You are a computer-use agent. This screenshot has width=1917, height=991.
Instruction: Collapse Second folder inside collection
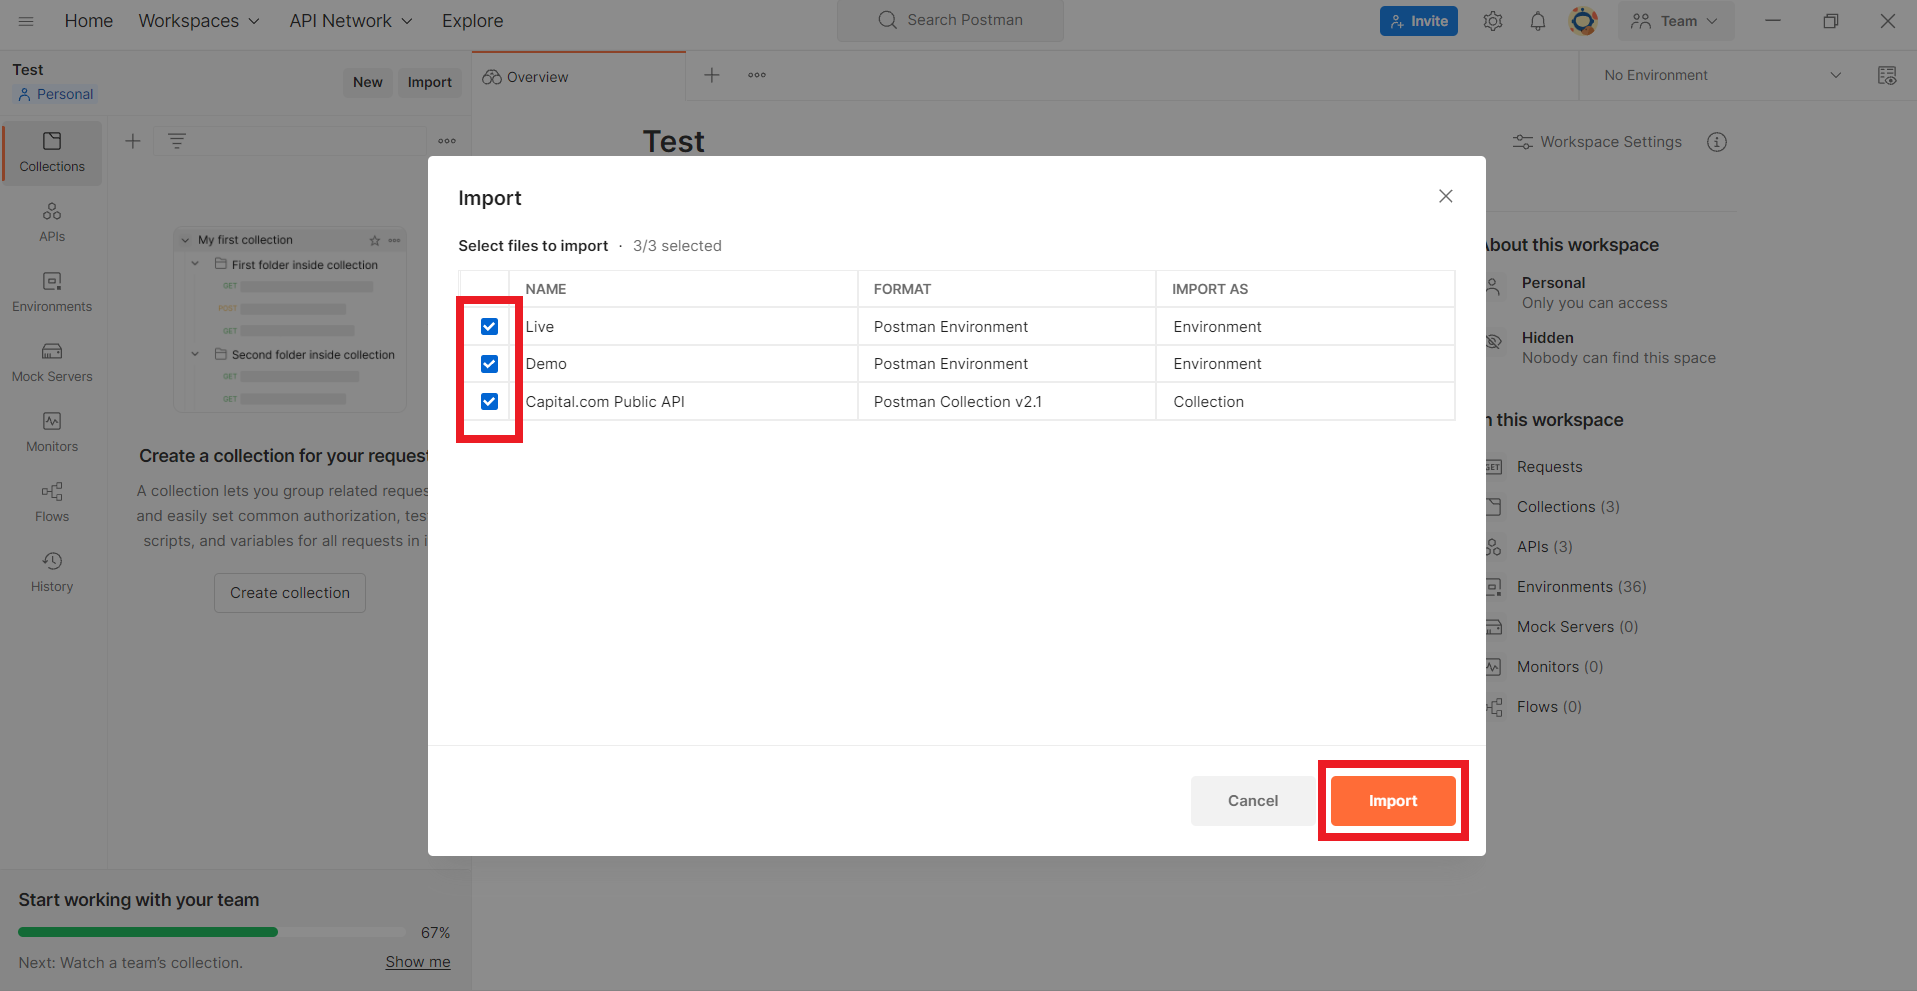195,354
